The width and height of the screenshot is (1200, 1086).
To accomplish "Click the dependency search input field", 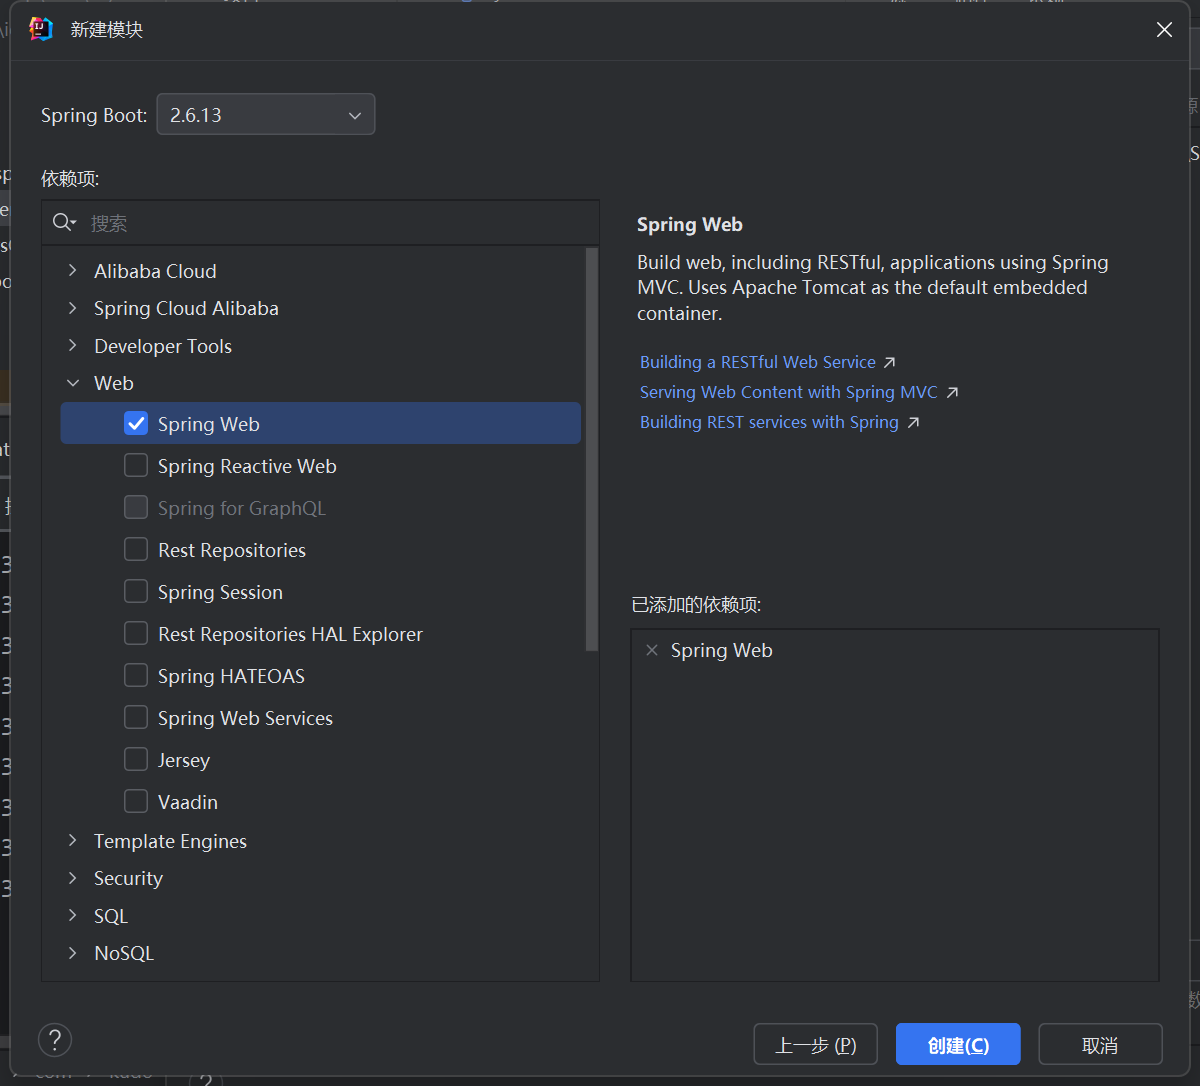I will (330, 223).
